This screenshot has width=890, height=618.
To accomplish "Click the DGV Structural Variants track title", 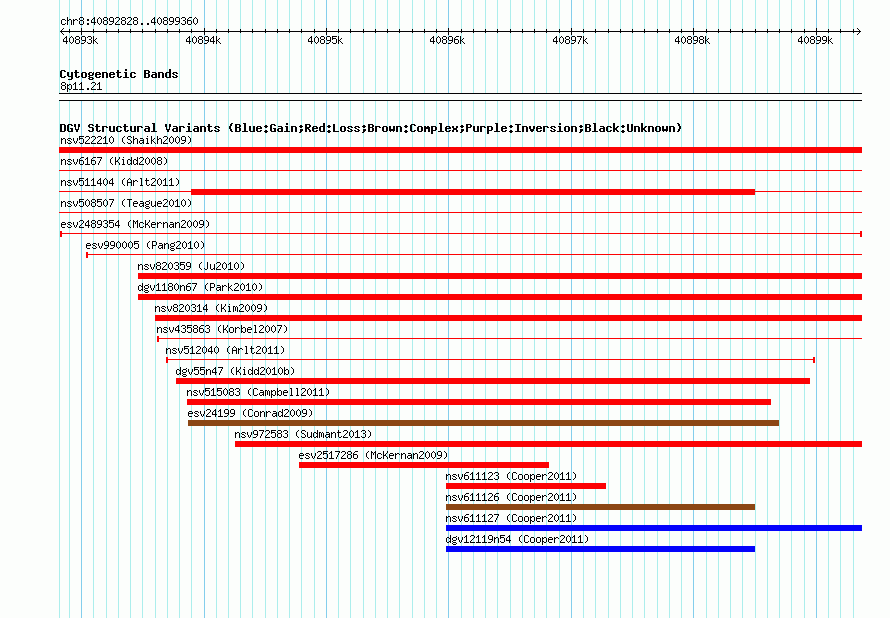I will (371, 128).
